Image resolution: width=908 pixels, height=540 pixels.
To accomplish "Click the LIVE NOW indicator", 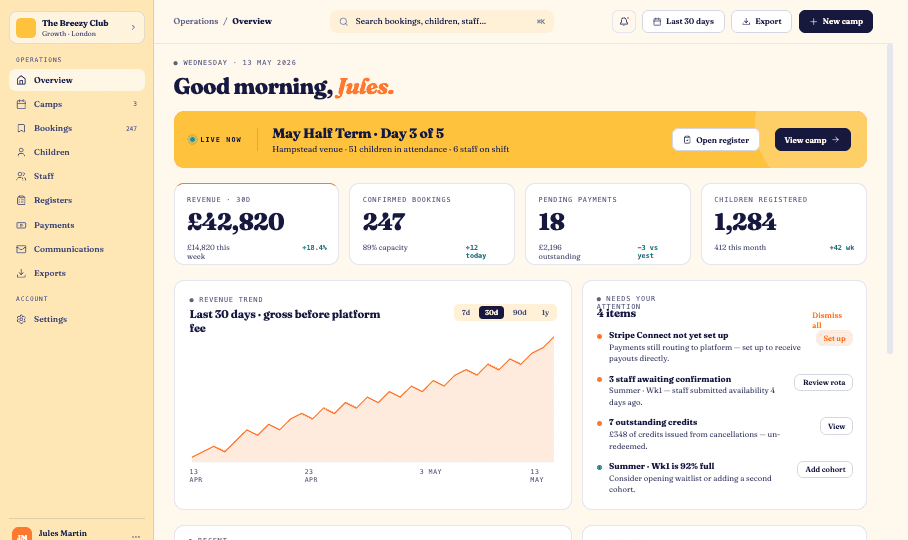I will click(x=214, y=139).
